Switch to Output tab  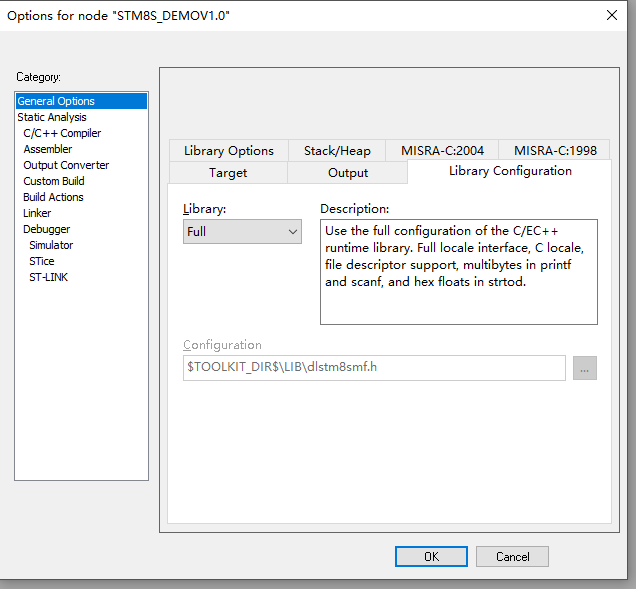pos(348,173)
